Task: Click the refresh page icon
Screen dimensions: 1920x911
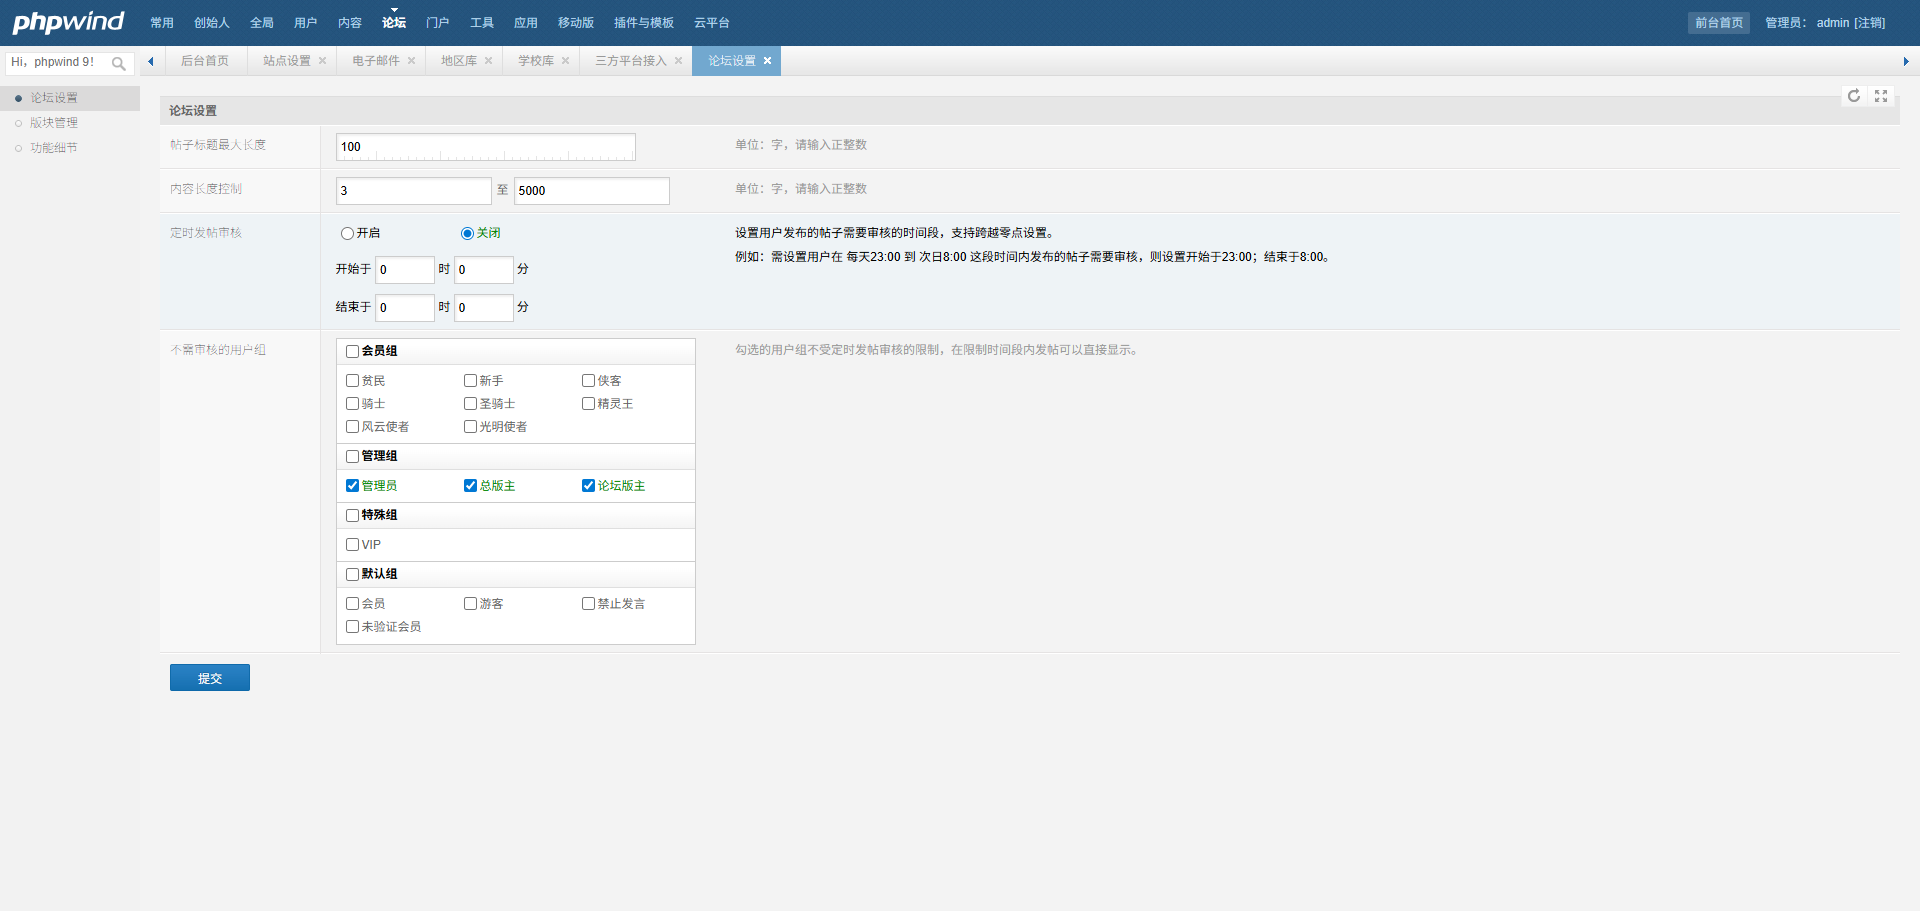Action: click(1854, 96)
